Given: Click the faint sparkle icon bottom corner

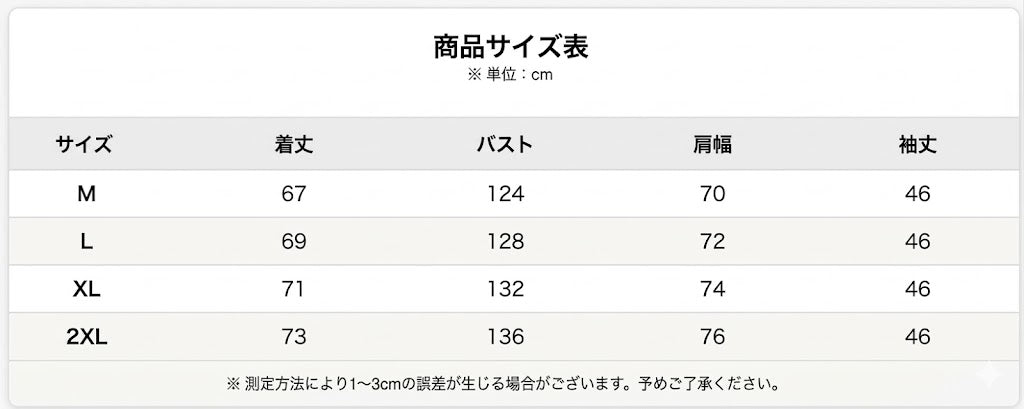Looking at the screenshot, I should click(x=989, y=378).
